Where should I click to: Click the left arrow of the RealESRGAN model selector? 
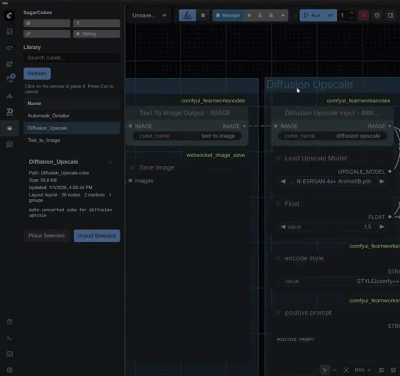[283, 181]
